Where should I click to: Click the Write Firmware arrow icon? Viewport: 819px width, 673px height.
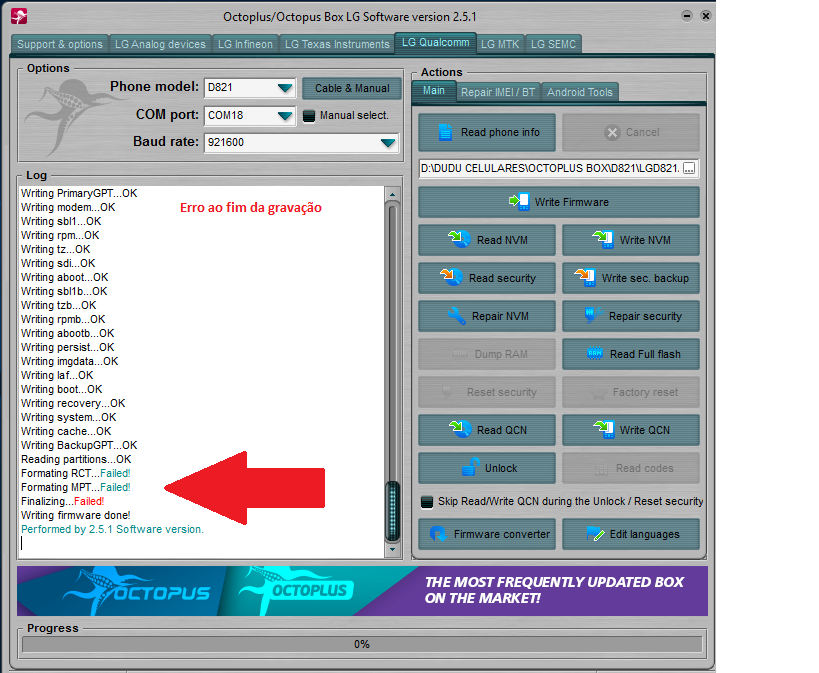[519, 202]
